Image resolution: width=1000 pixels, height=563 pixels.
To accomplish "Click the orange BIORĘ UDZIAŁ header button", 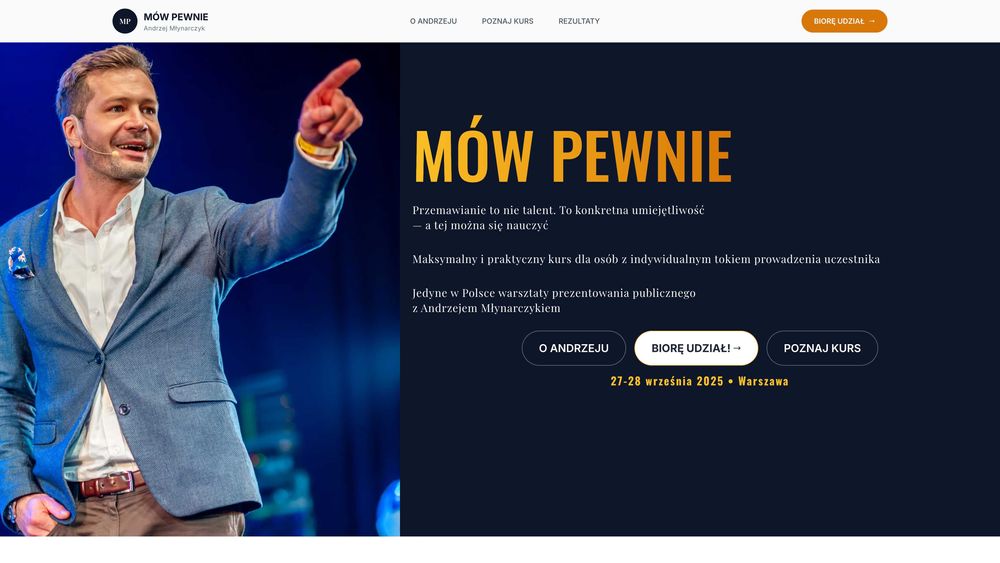I will 844,21.
